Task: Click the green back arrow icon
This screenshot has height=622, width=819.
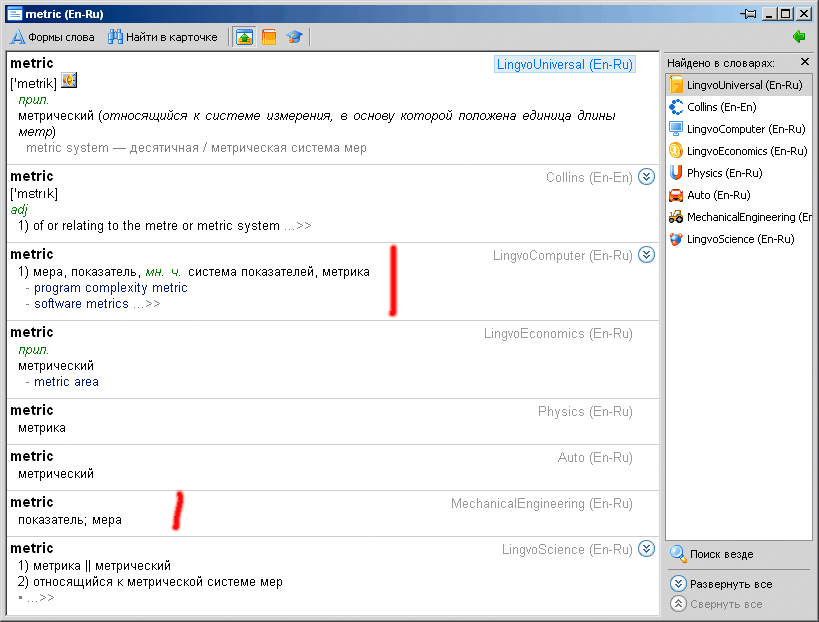Action: (x=799, y=37)
